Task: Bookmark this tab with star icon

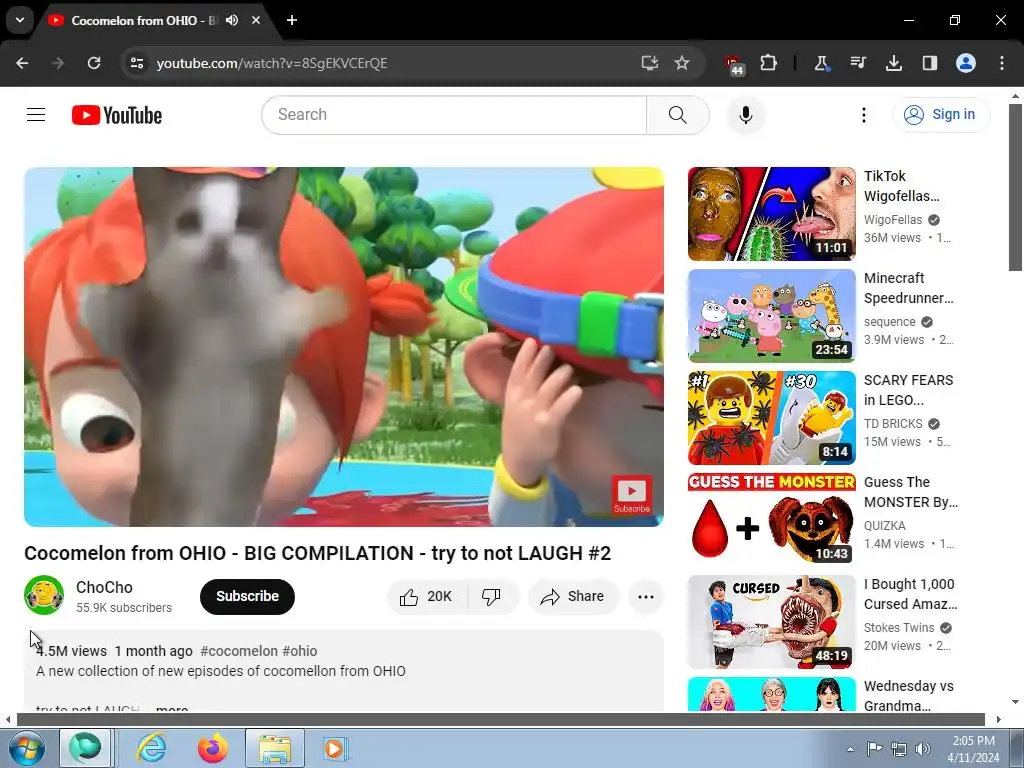Action: tap(682, 63)
